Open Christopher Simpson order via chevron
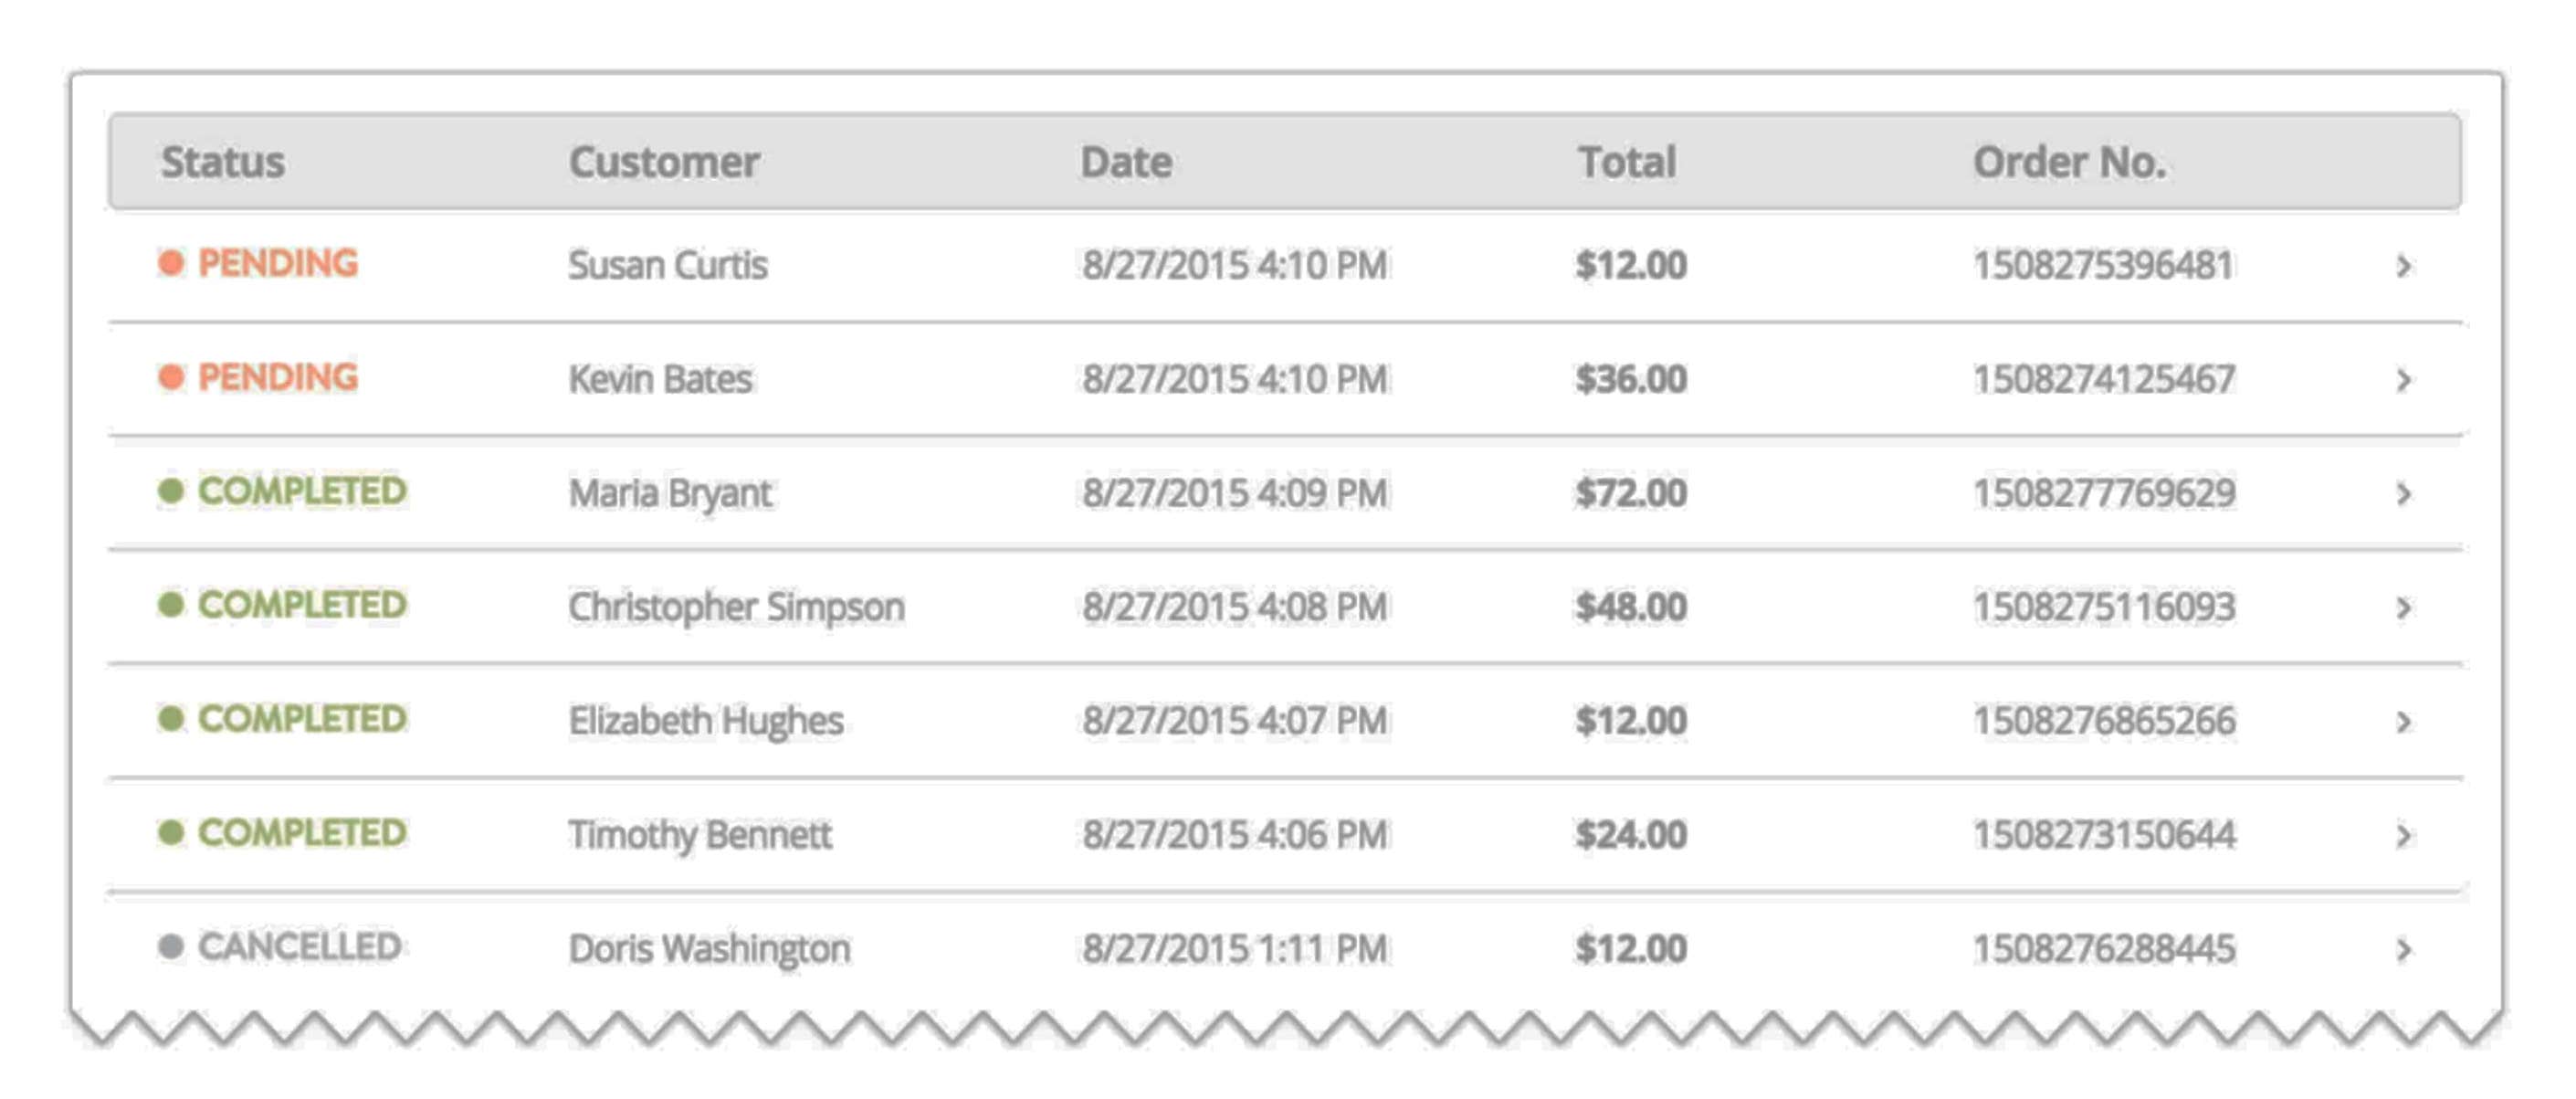The height and width of the screenshot is (1099, 2576). coord(2403,608)
